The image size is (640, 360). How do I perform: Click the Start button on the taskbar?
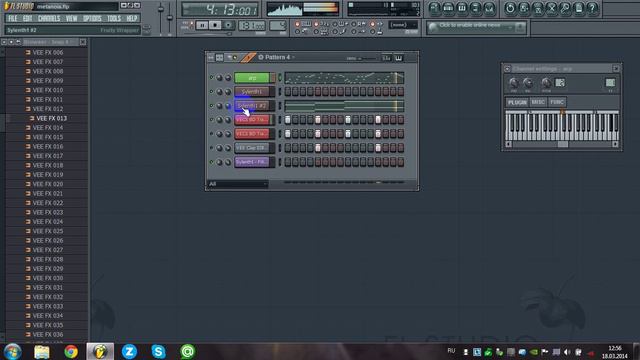tap(13, 351)
